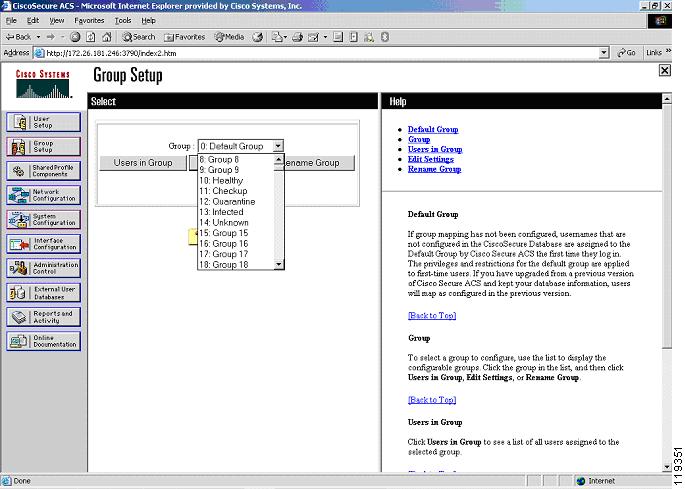Open the Default Group help link
Viewport: 685px width, 489px height.
433,129
